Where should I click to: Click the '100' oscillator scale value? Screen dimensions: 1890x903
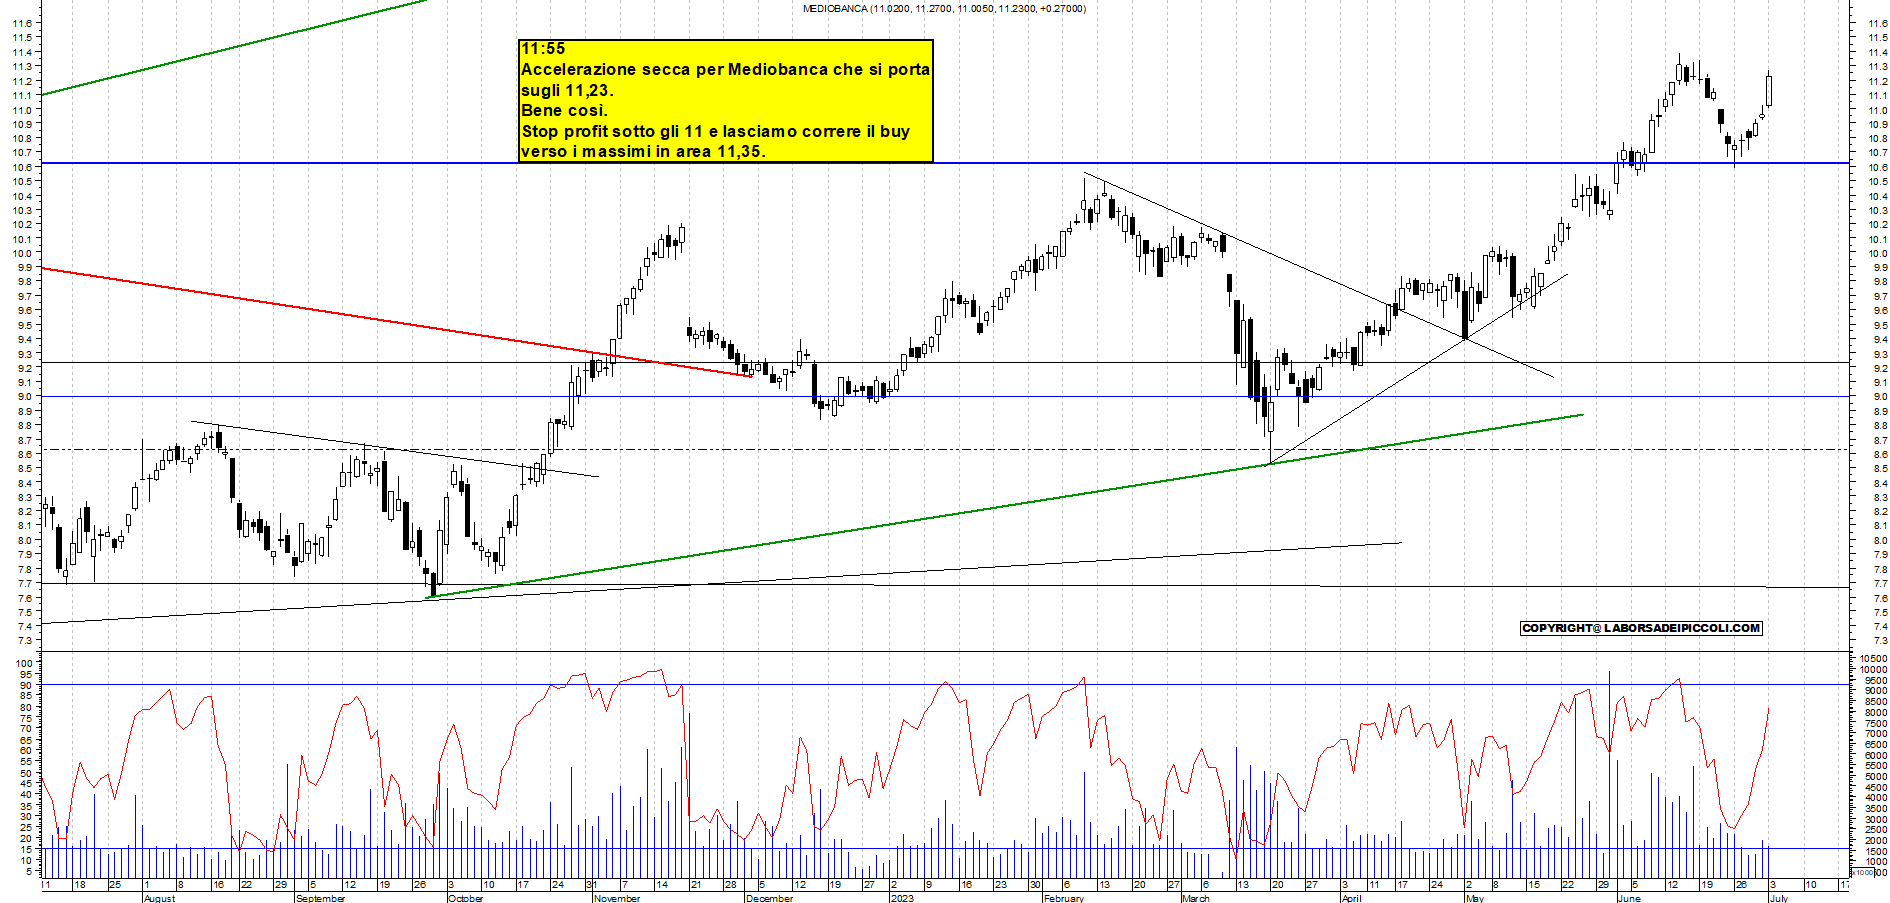point(22,663)
